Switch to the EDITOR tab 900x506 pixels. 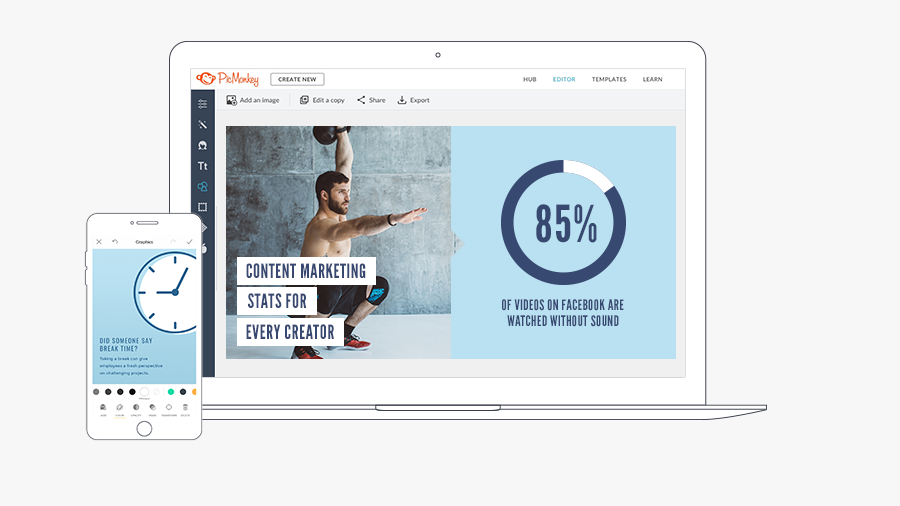[564, 79]
